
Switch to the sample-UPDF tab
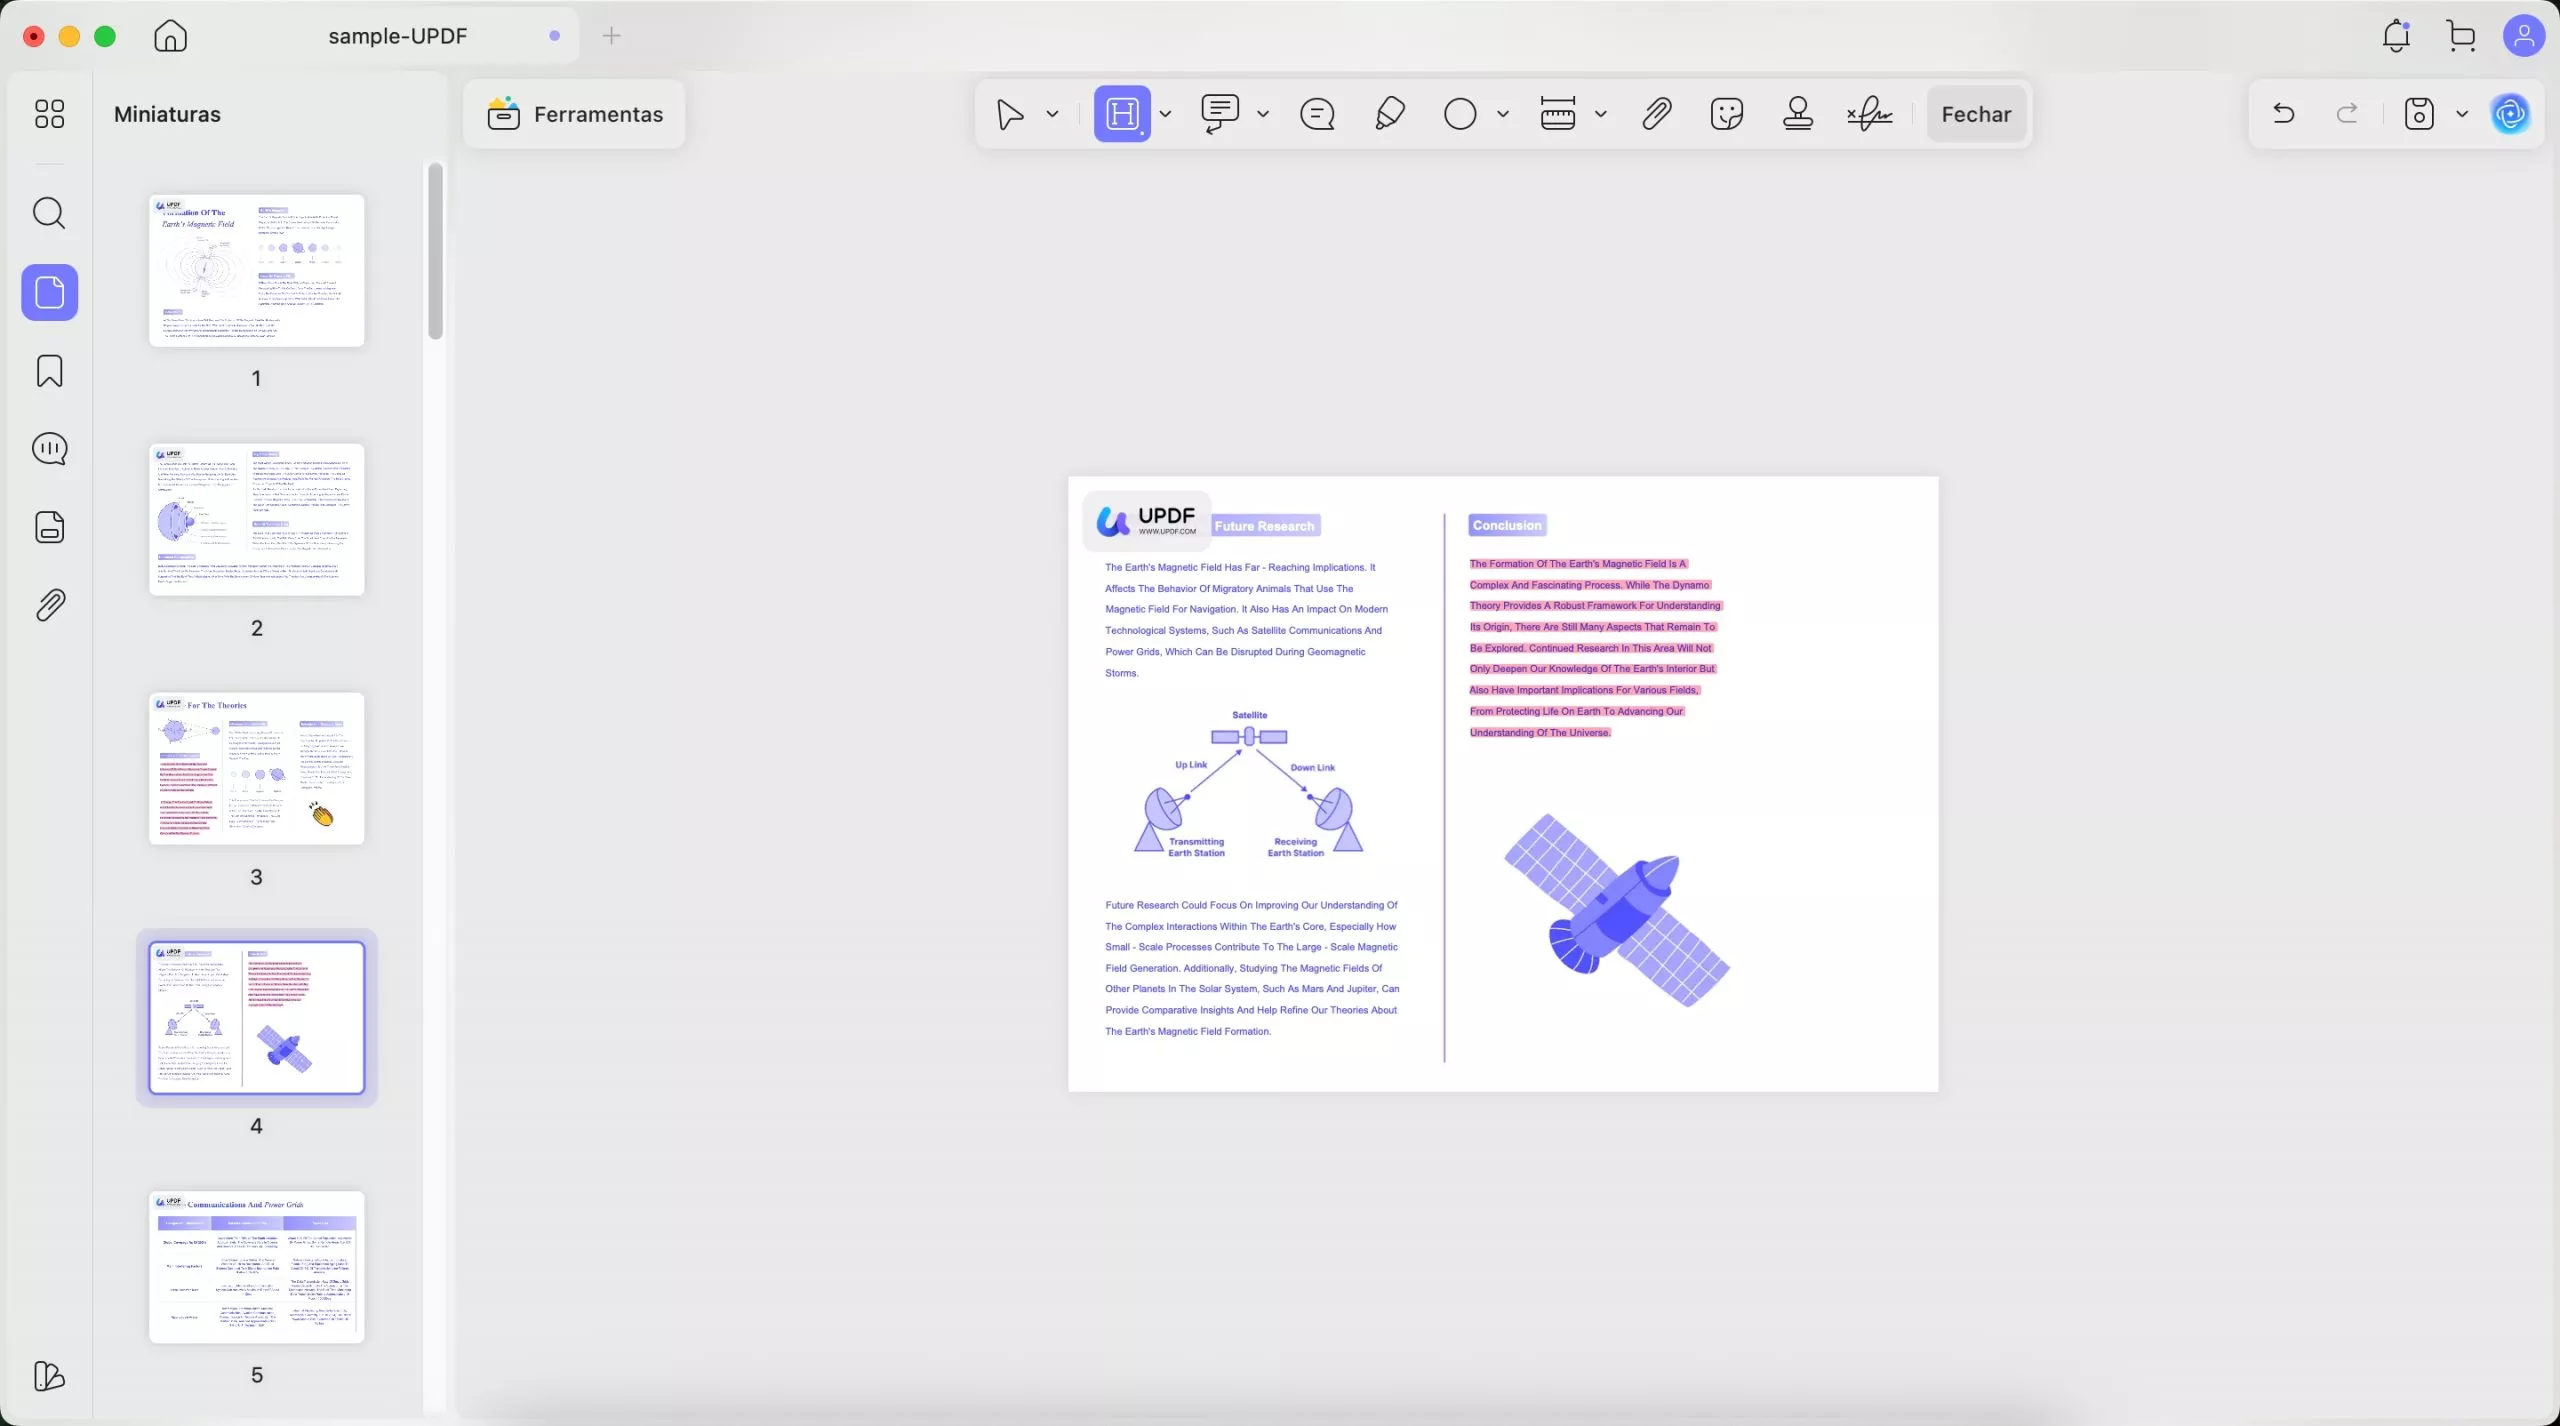pos(398,36)
